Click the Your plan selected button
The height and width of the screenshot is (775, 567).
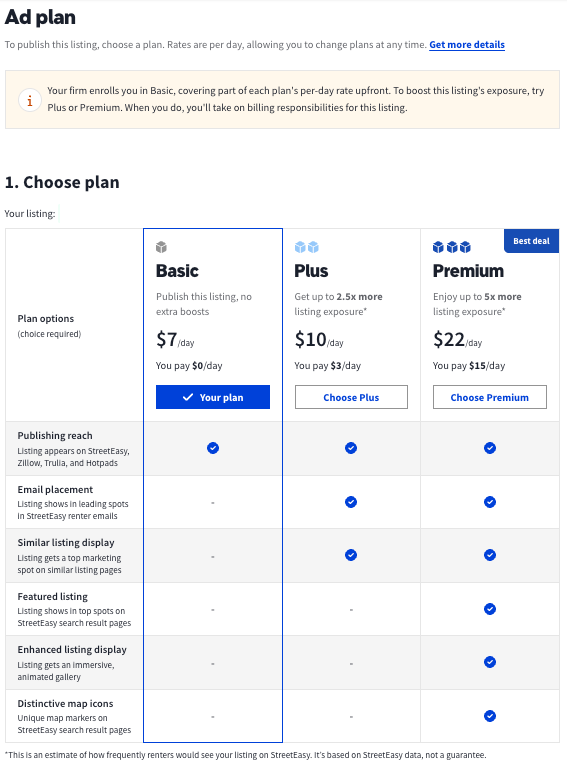point(213,397)
